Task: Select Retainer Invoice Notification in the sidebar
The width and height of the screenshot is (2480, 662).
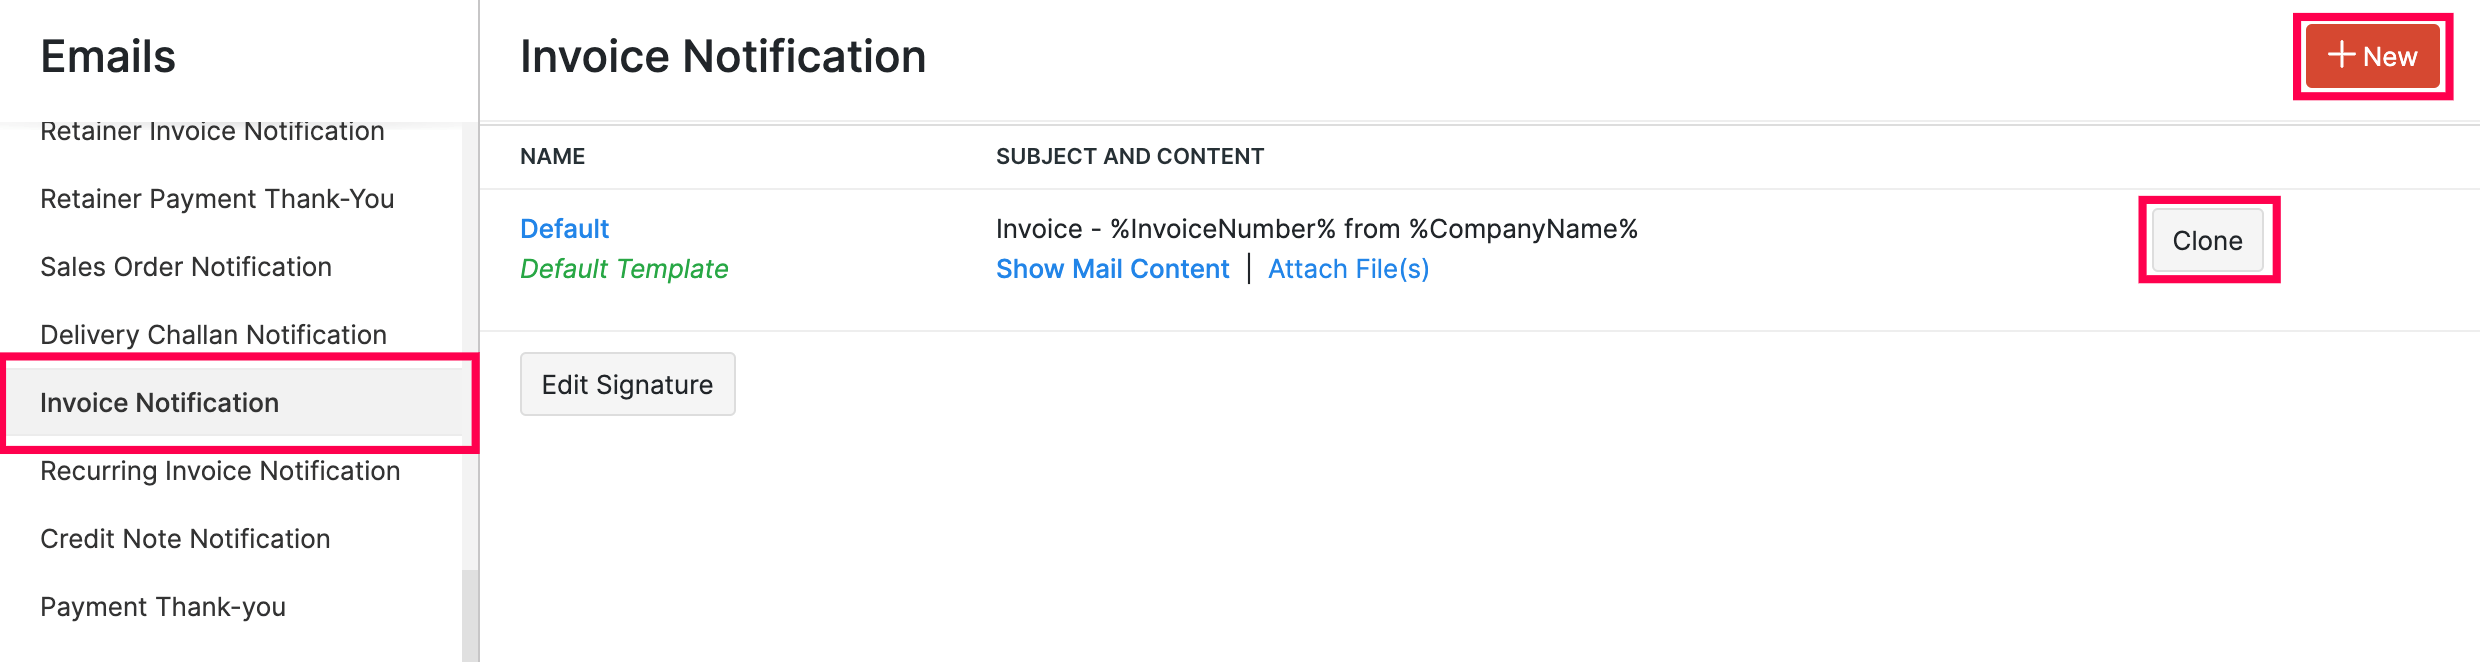Action: (x=212, y=131)
